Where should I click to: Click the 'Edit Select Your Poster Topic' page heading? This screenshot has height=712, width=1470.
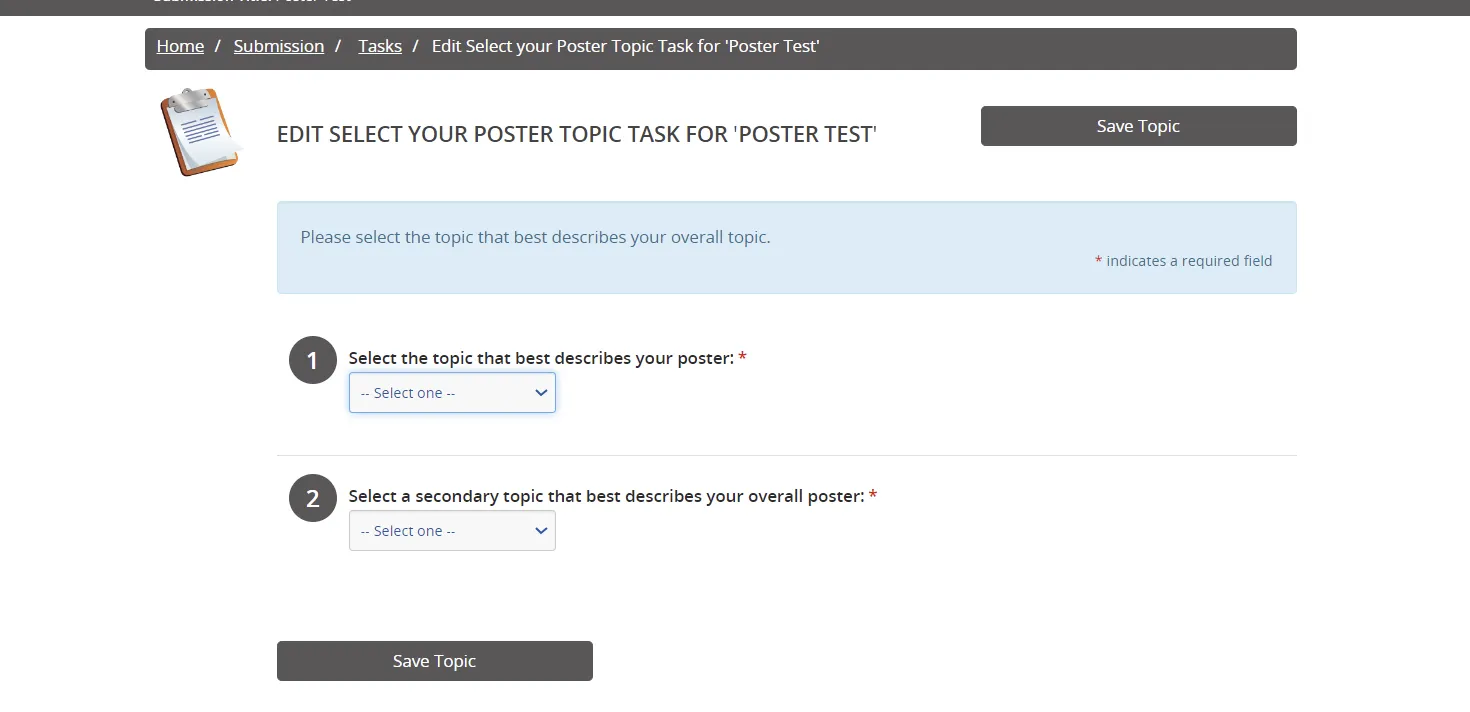click(577, 134)
